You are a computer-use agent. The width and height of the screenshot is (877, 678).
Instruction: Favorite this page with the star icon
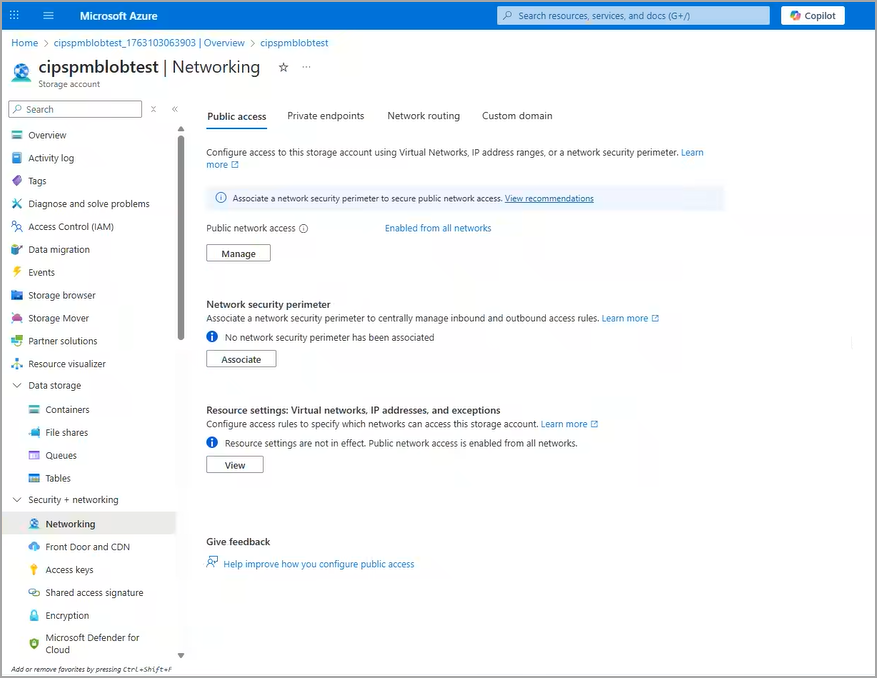(284, 67)
